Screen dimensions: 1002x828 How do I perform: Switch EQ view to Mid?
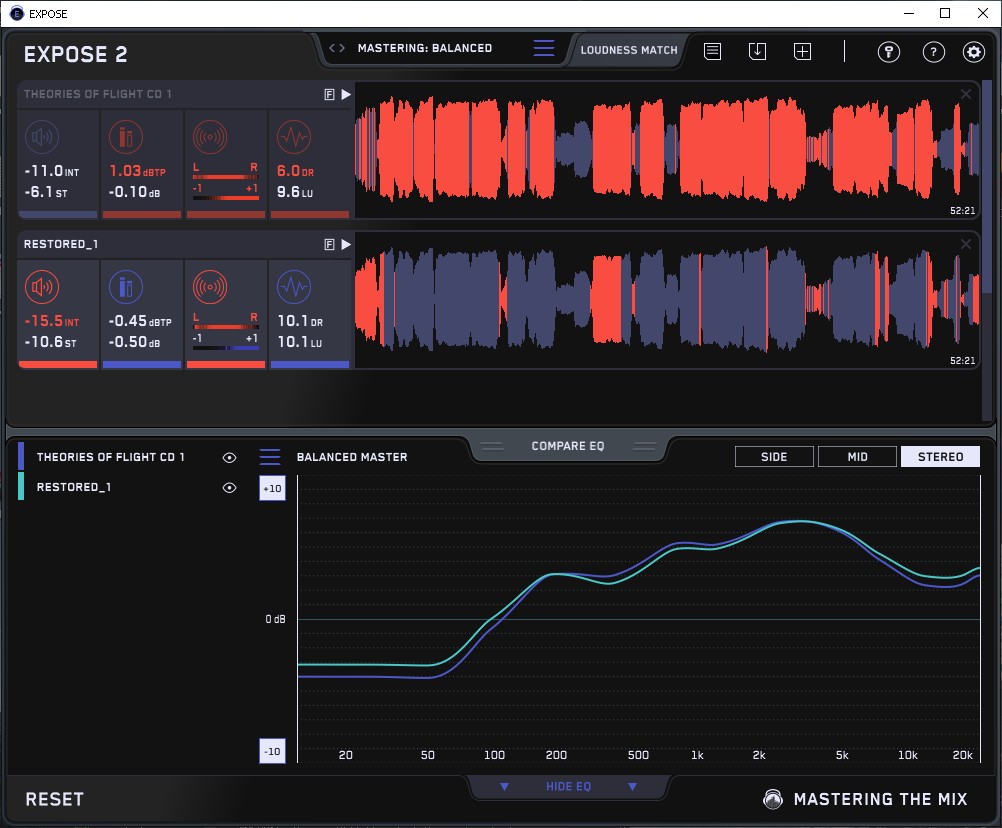coord(857,457)
